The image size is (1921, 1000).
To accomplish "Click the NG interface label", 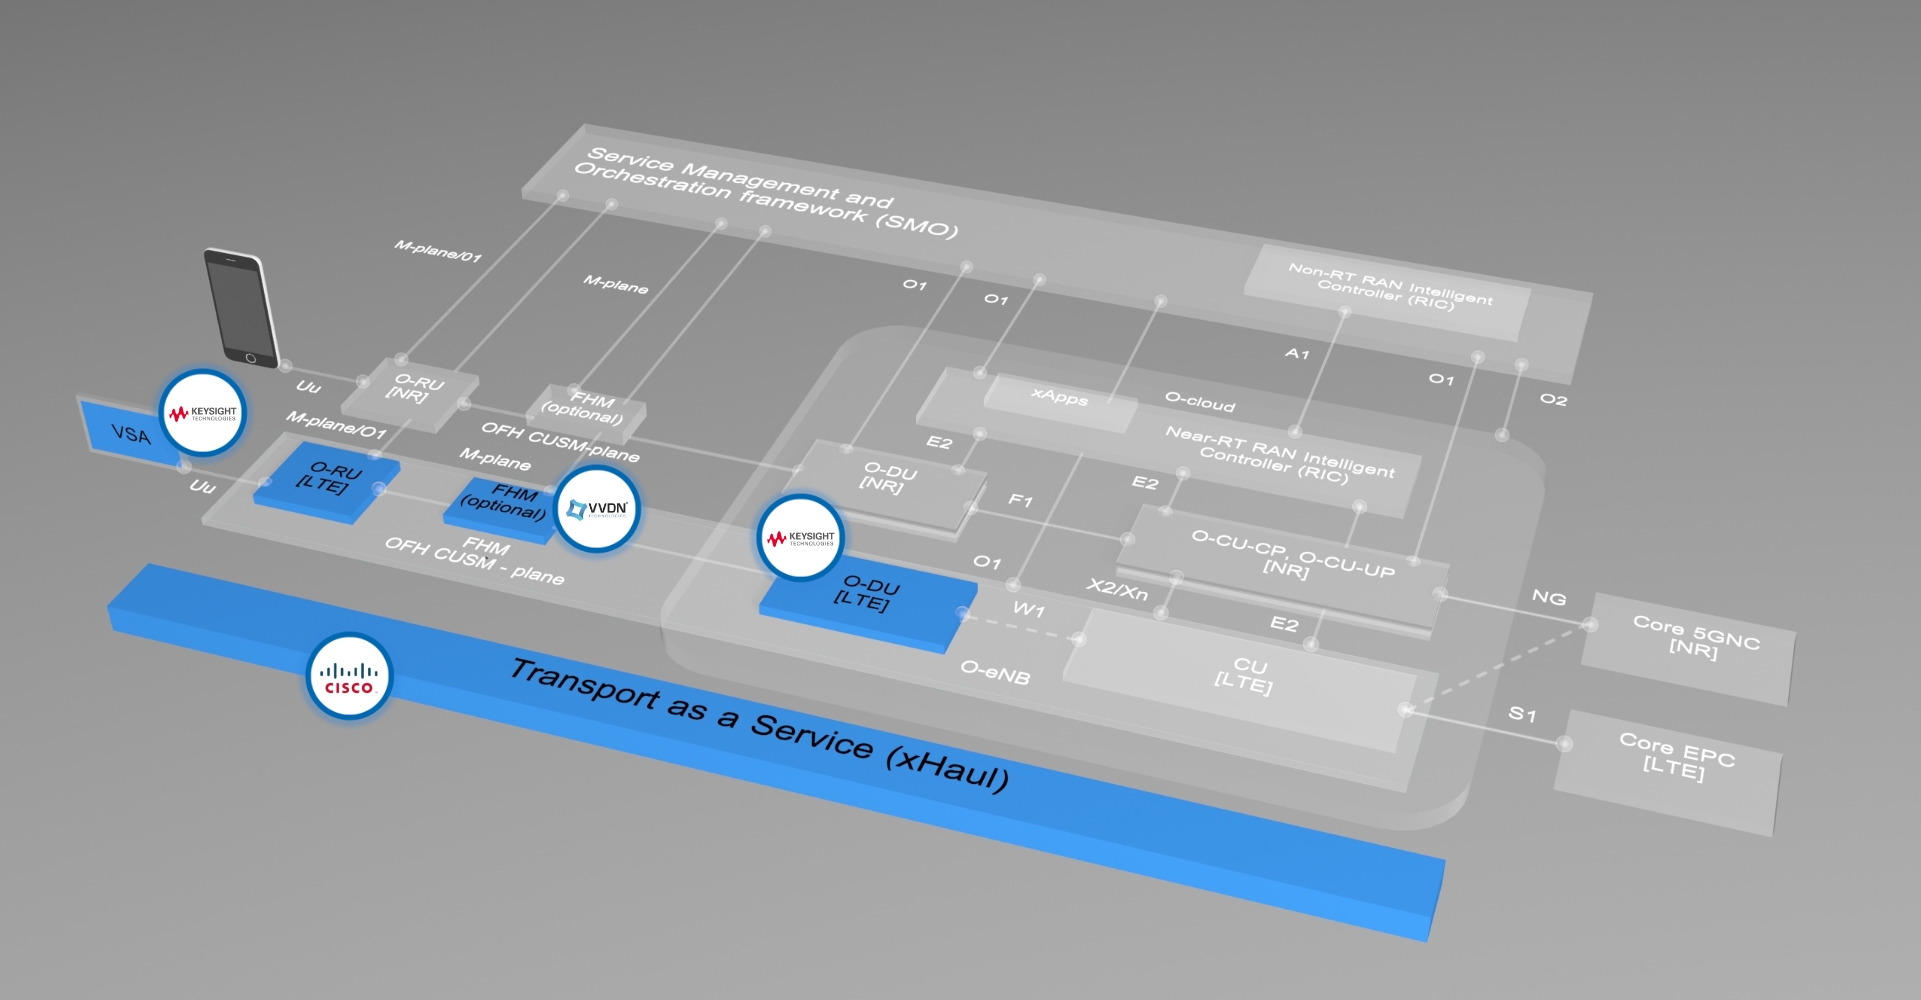I will point(1549,597).
